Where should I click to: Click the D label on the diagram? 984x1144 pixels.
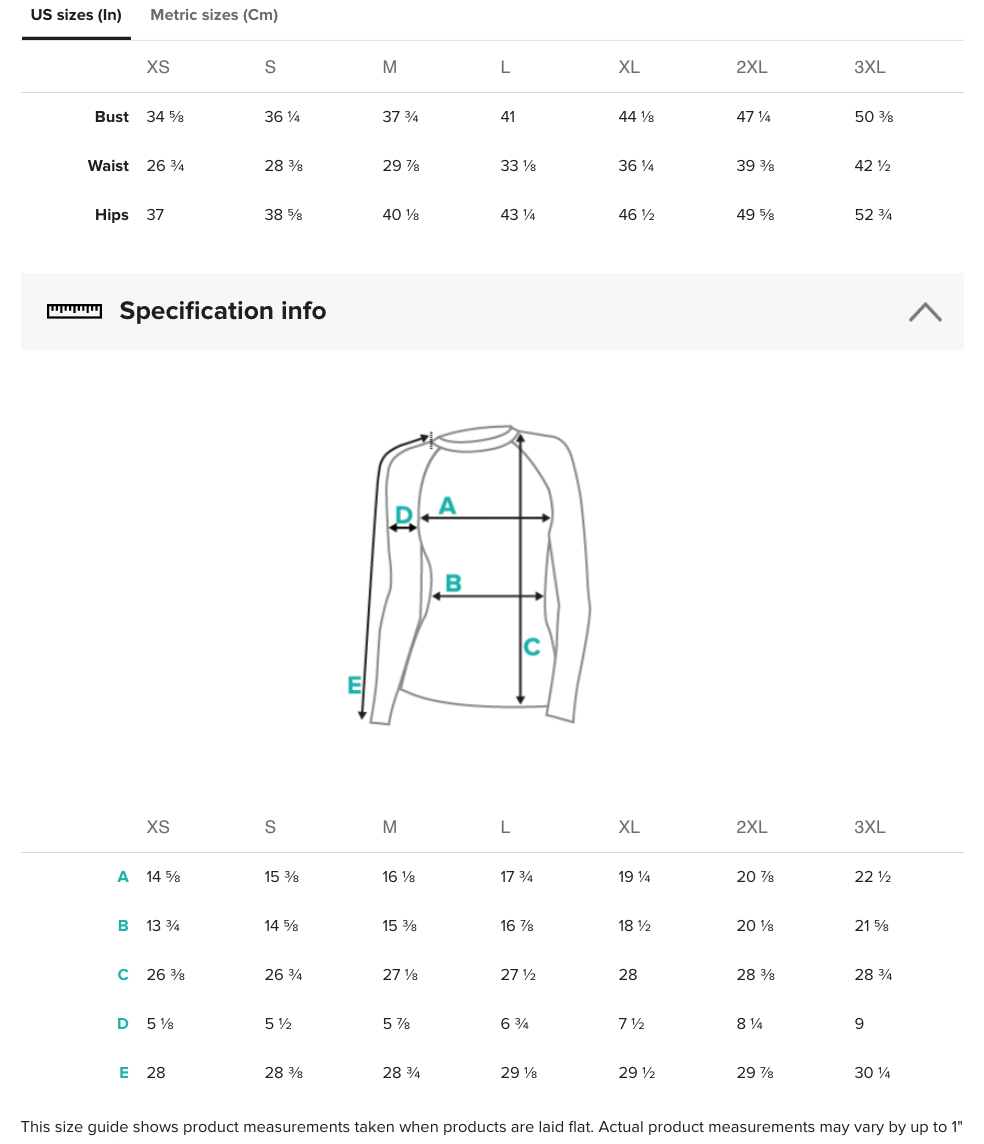pos(403,515)
